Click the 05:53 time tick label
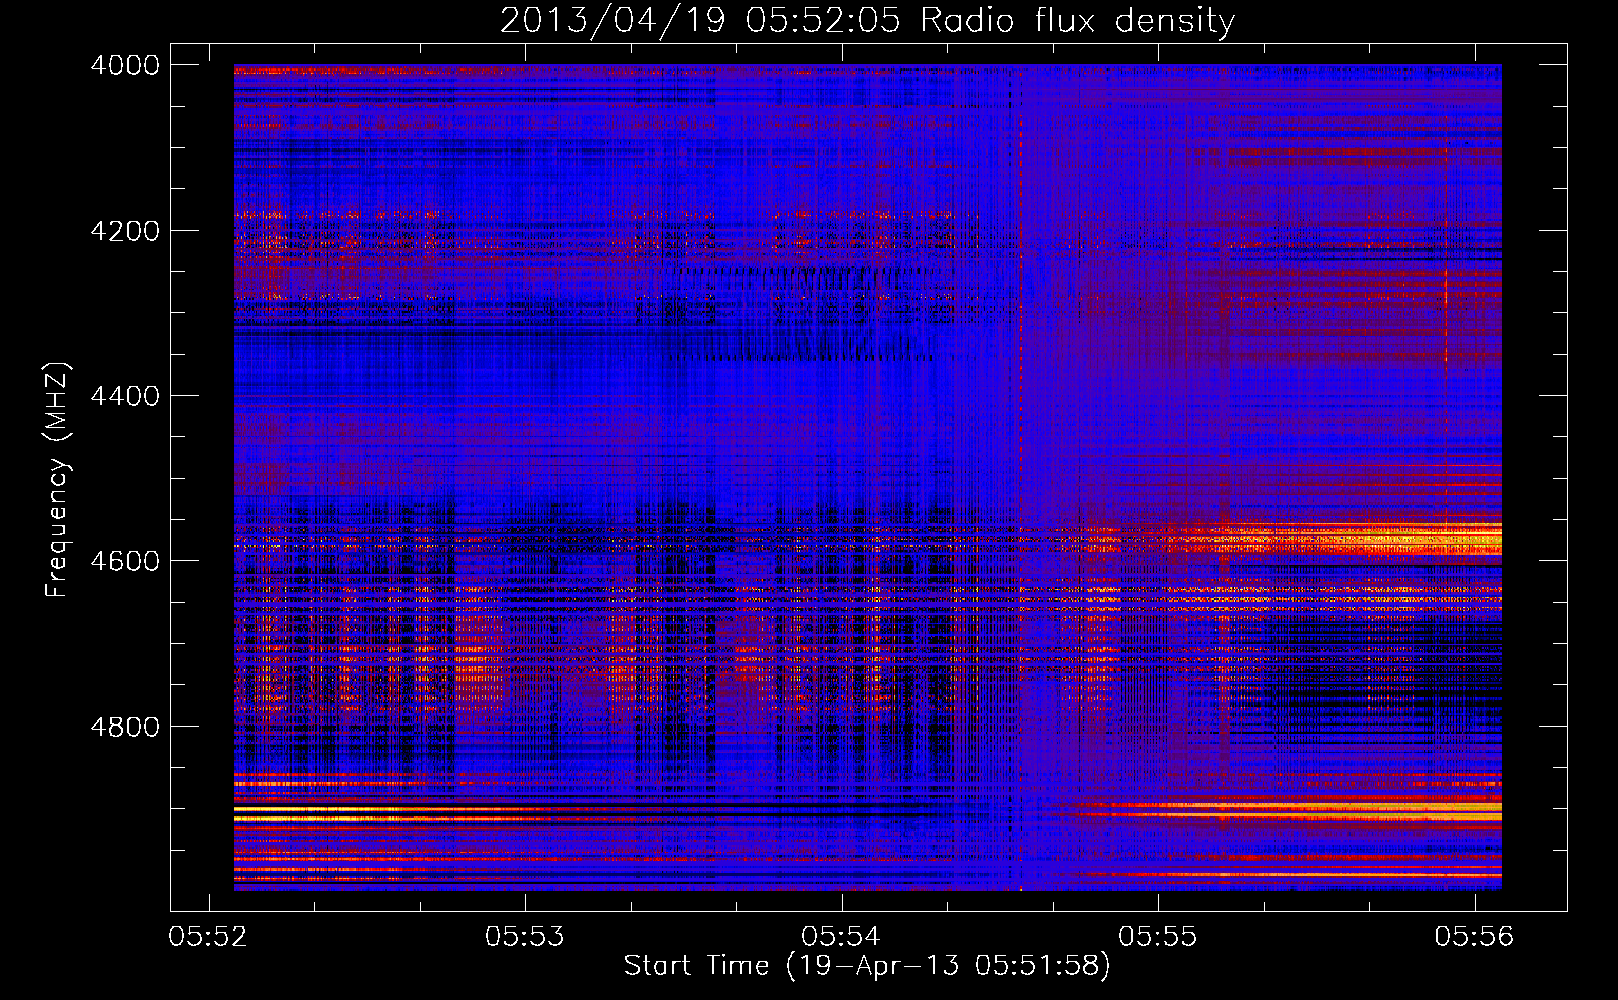Image resolution: width=1618 pixels, height=1000 pixels. pyautogui.click(x=525, y=936)
